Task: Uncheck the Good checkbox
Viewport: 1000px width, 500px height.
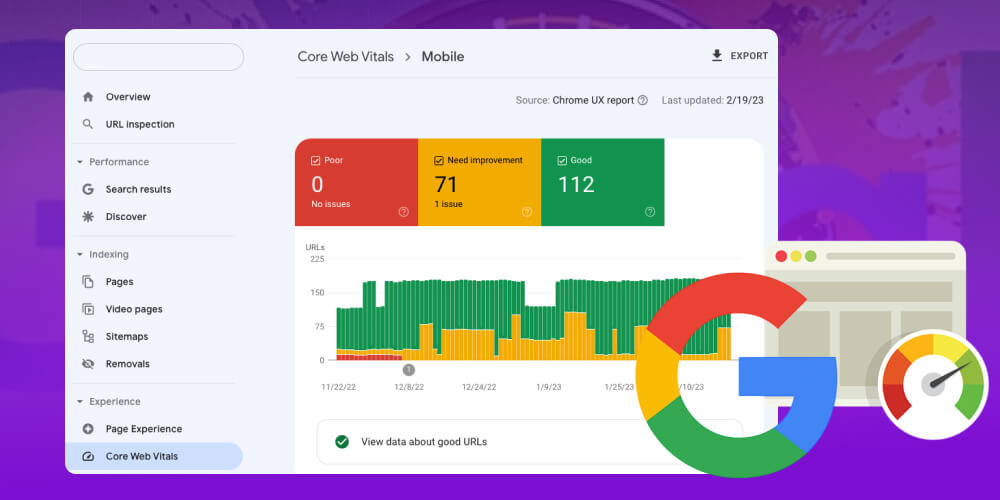Action: click(562, 161)
